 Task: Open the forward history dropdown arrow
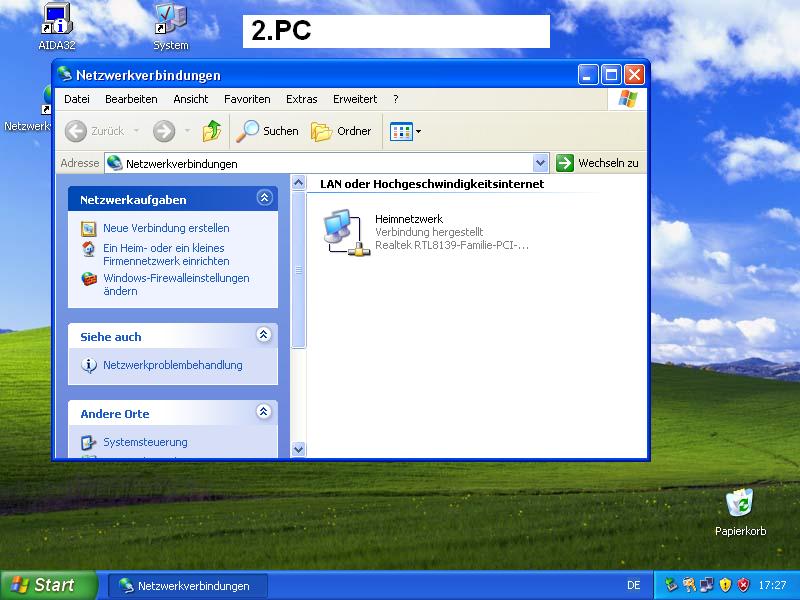[x=187, y=131]
